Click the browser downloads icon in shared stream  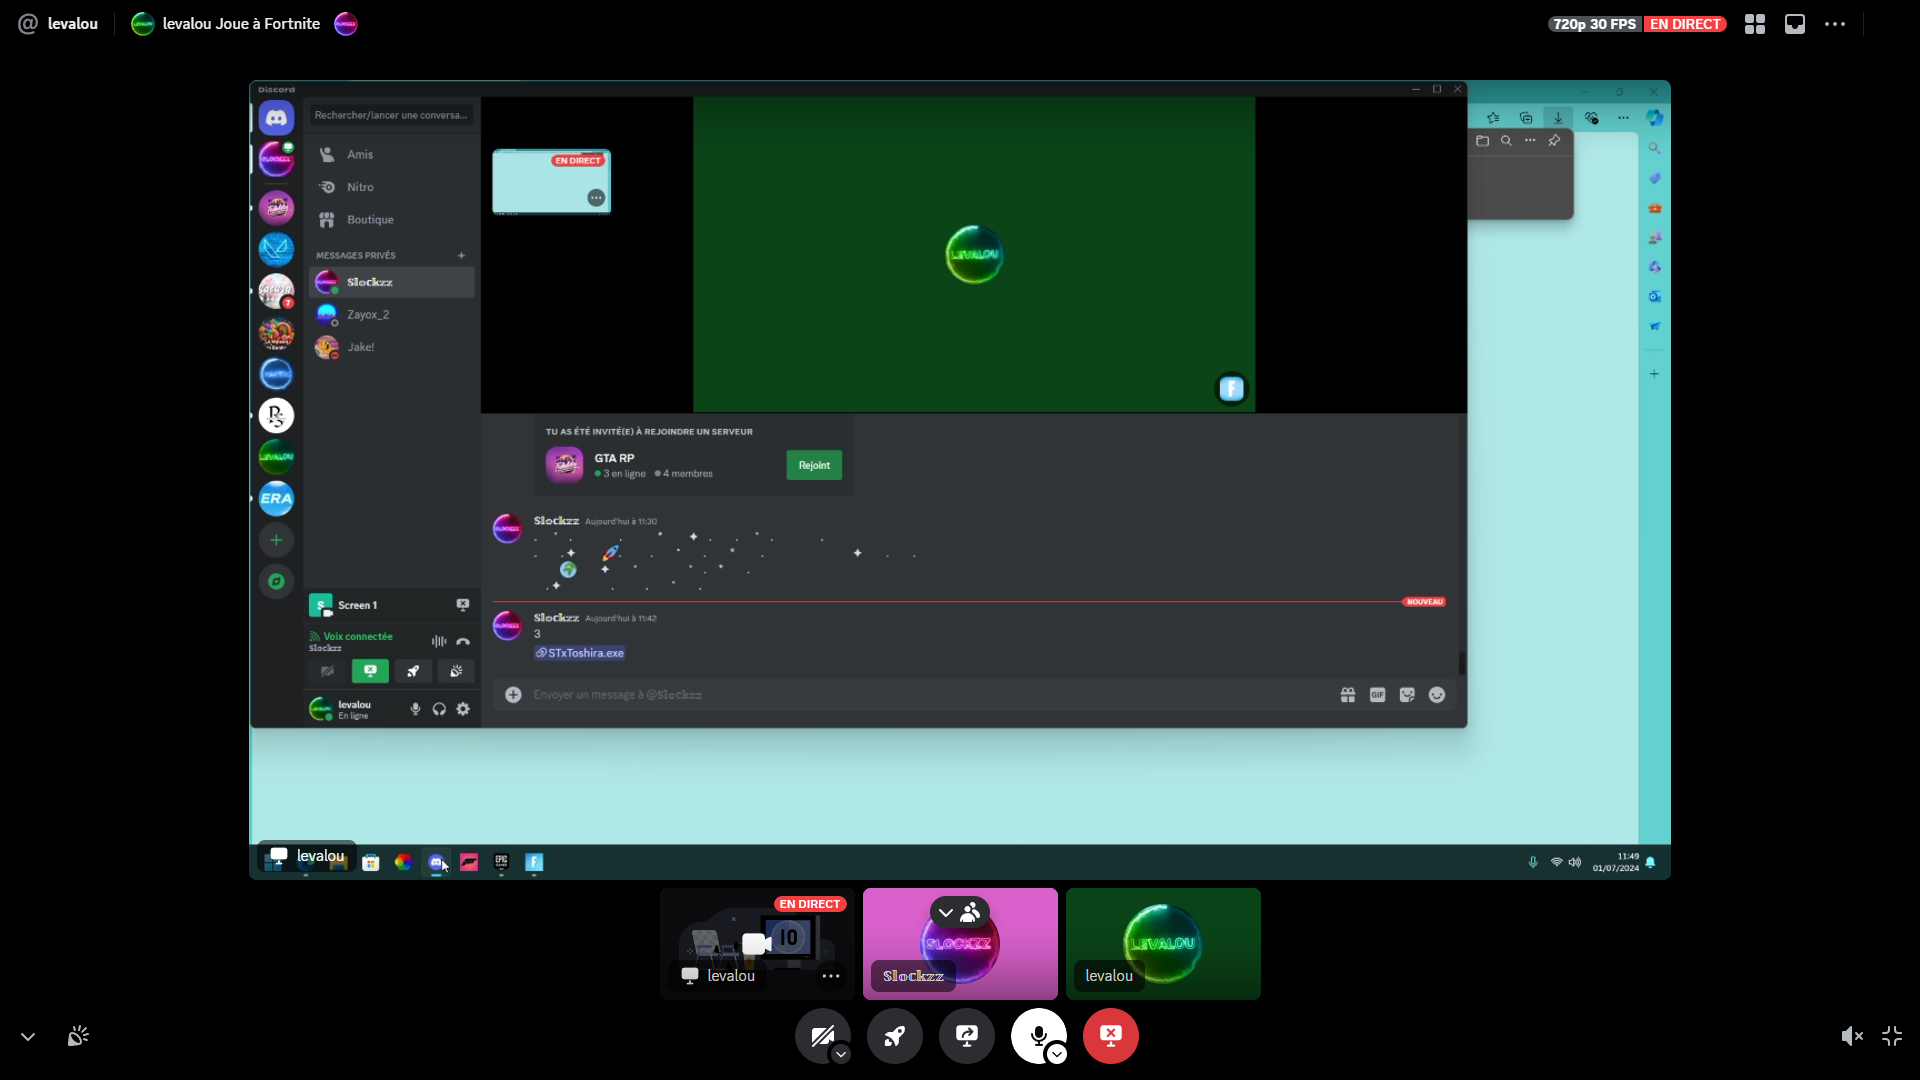click(x=1558, y=118)
